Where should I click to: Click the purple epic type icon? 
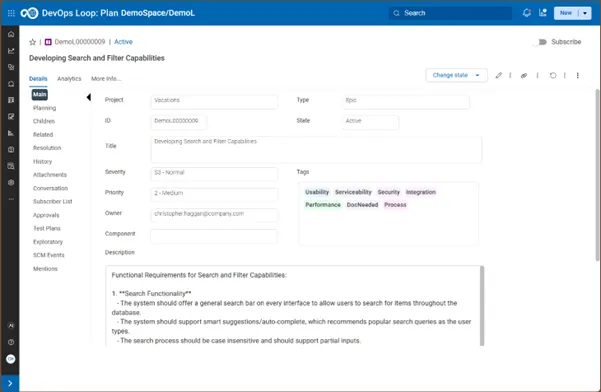(x=48, y=42)
